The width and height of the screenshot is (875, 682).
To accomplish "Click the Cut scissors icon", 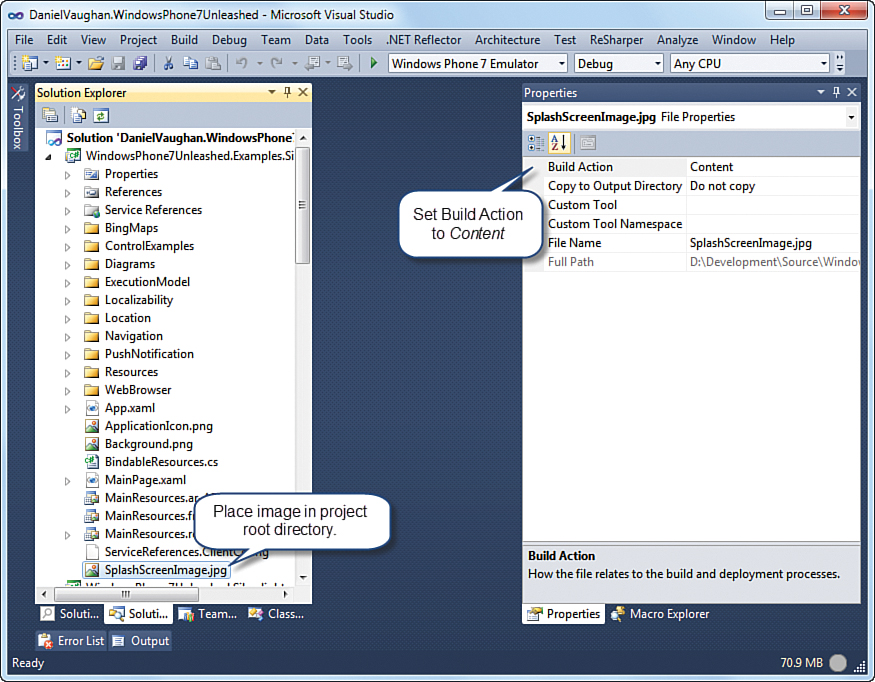I will click(x=168, y=63).
